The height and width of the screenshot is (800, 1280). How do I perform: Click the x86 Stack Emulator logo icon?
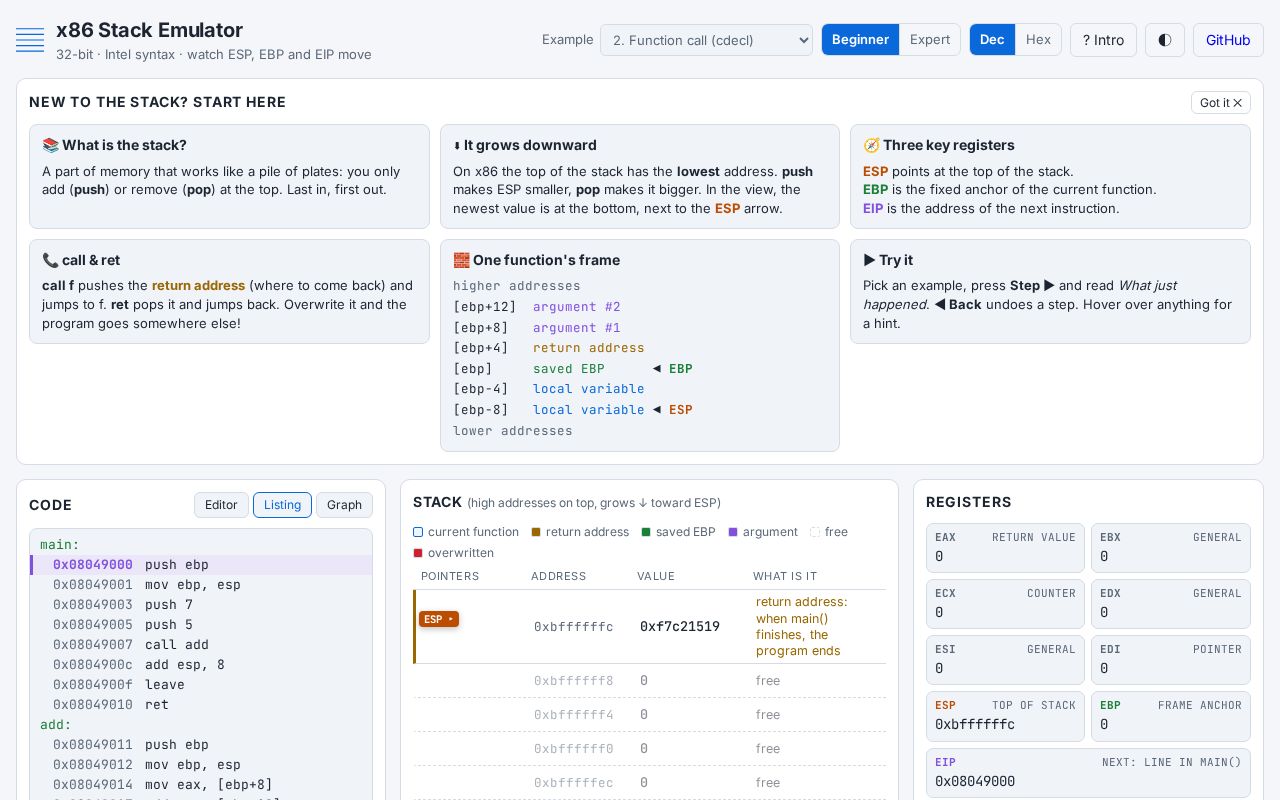click(30, 40)
